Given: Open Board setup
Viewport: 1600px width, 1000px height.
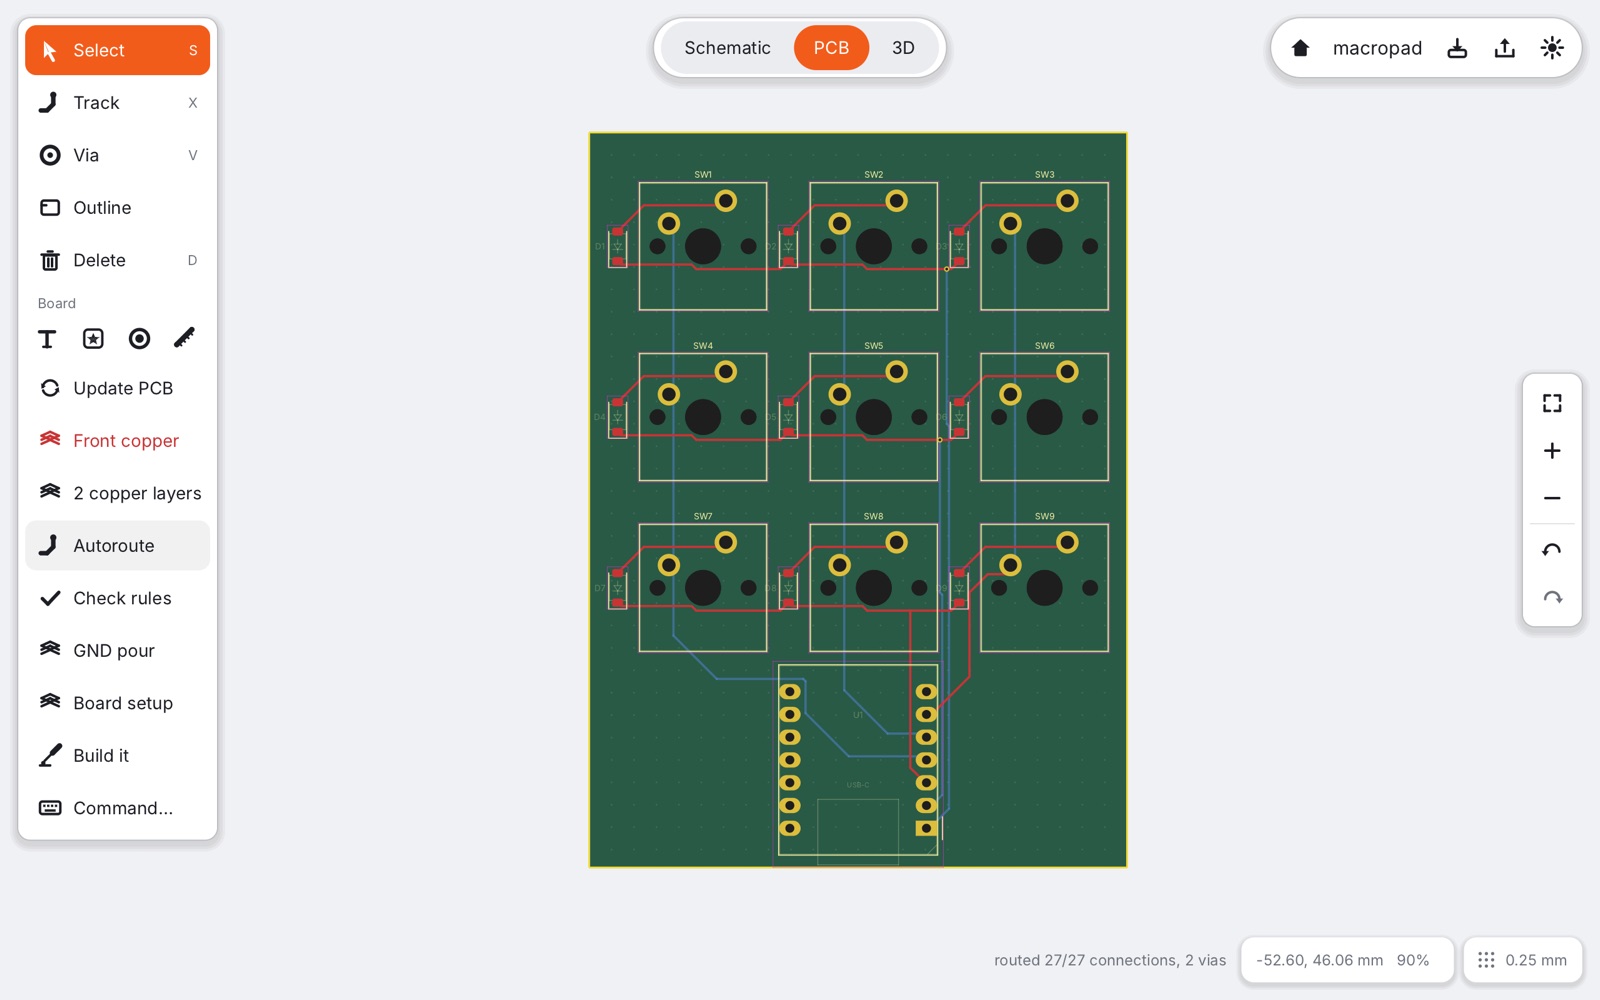Looking at the screenshot, I should (x=117, y=703).
